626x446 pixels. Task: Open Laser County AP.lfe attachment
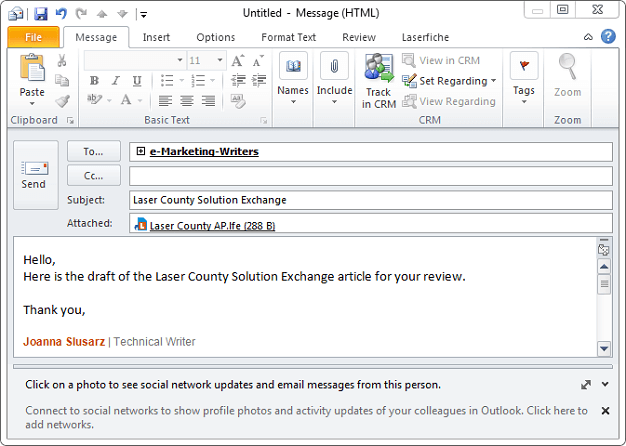[x=205, y=225]
